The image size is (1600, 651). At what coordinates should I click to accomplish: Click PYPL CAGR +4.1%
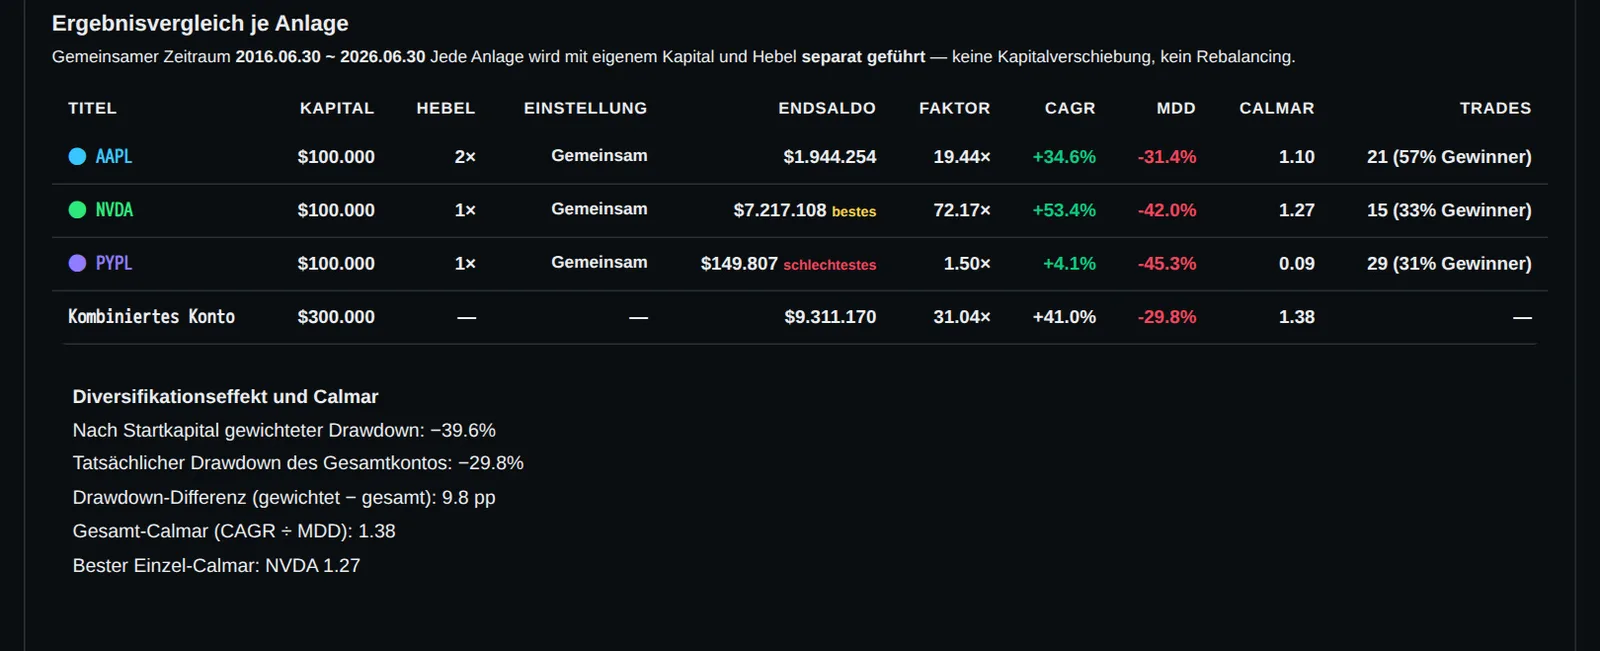pyautogui.click(x=1069, y=264)
